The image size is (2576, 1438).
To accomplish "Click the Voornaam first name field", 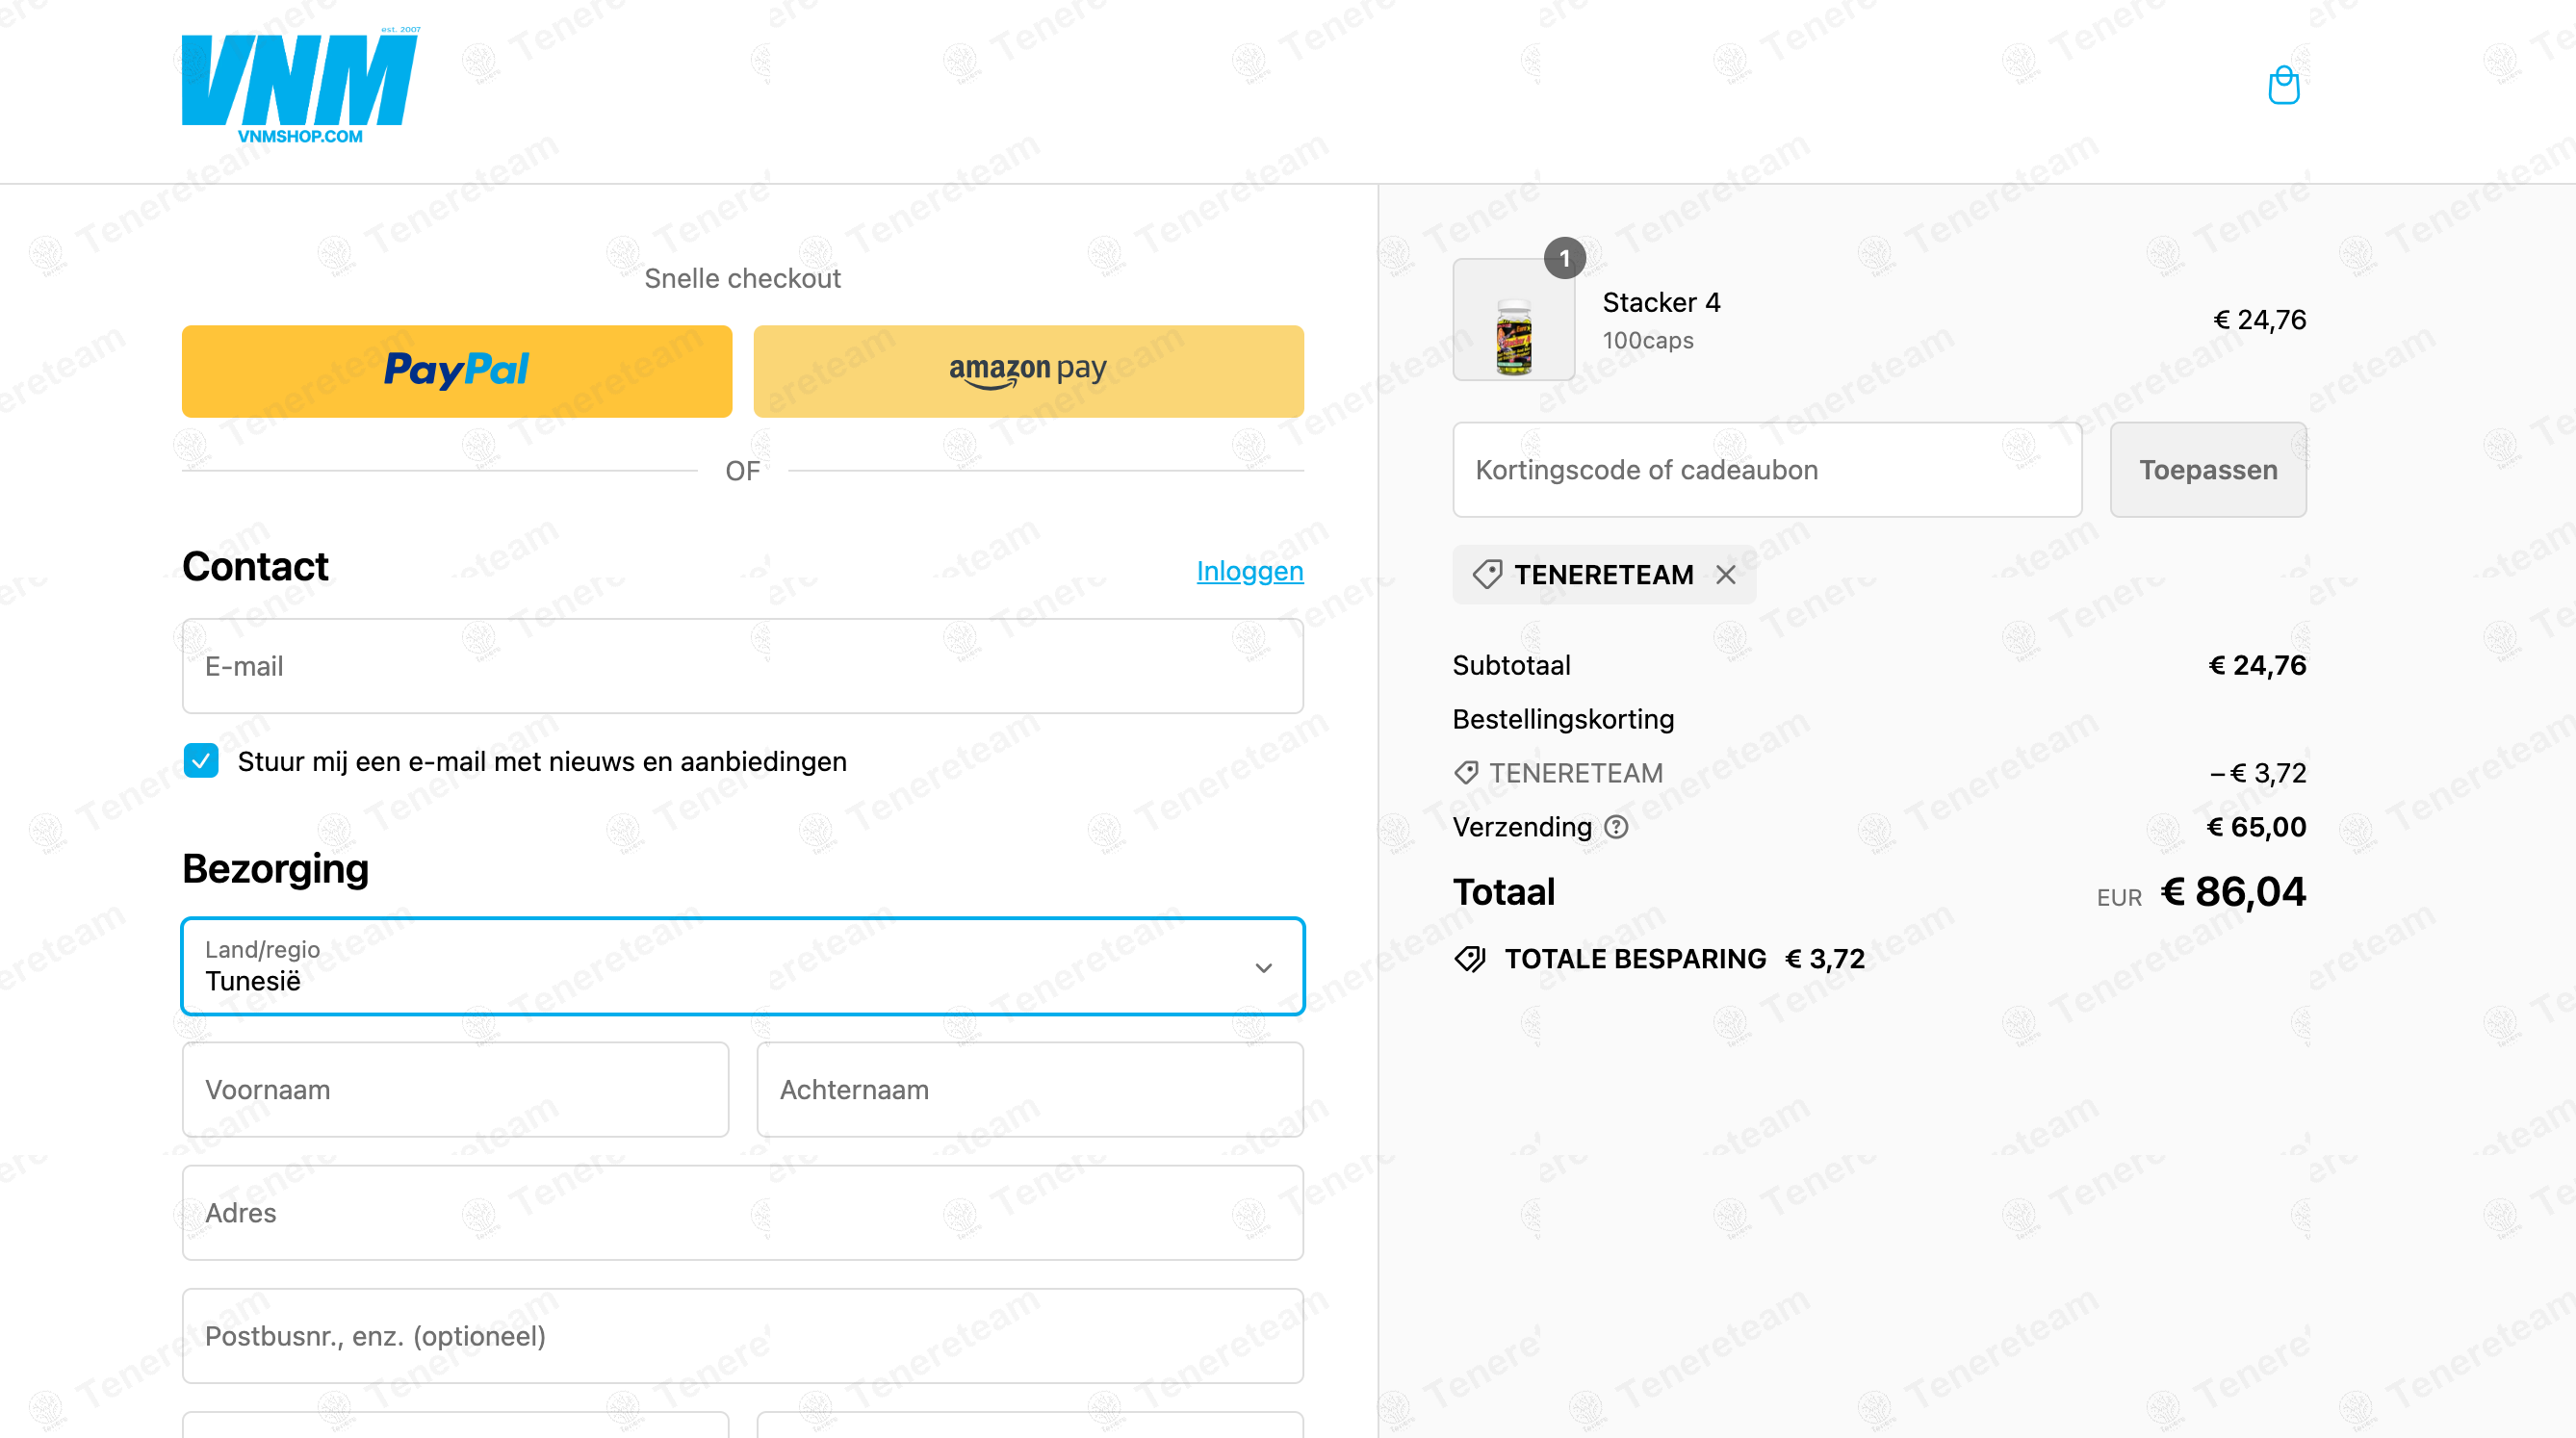I will (x=456, y=1089).
